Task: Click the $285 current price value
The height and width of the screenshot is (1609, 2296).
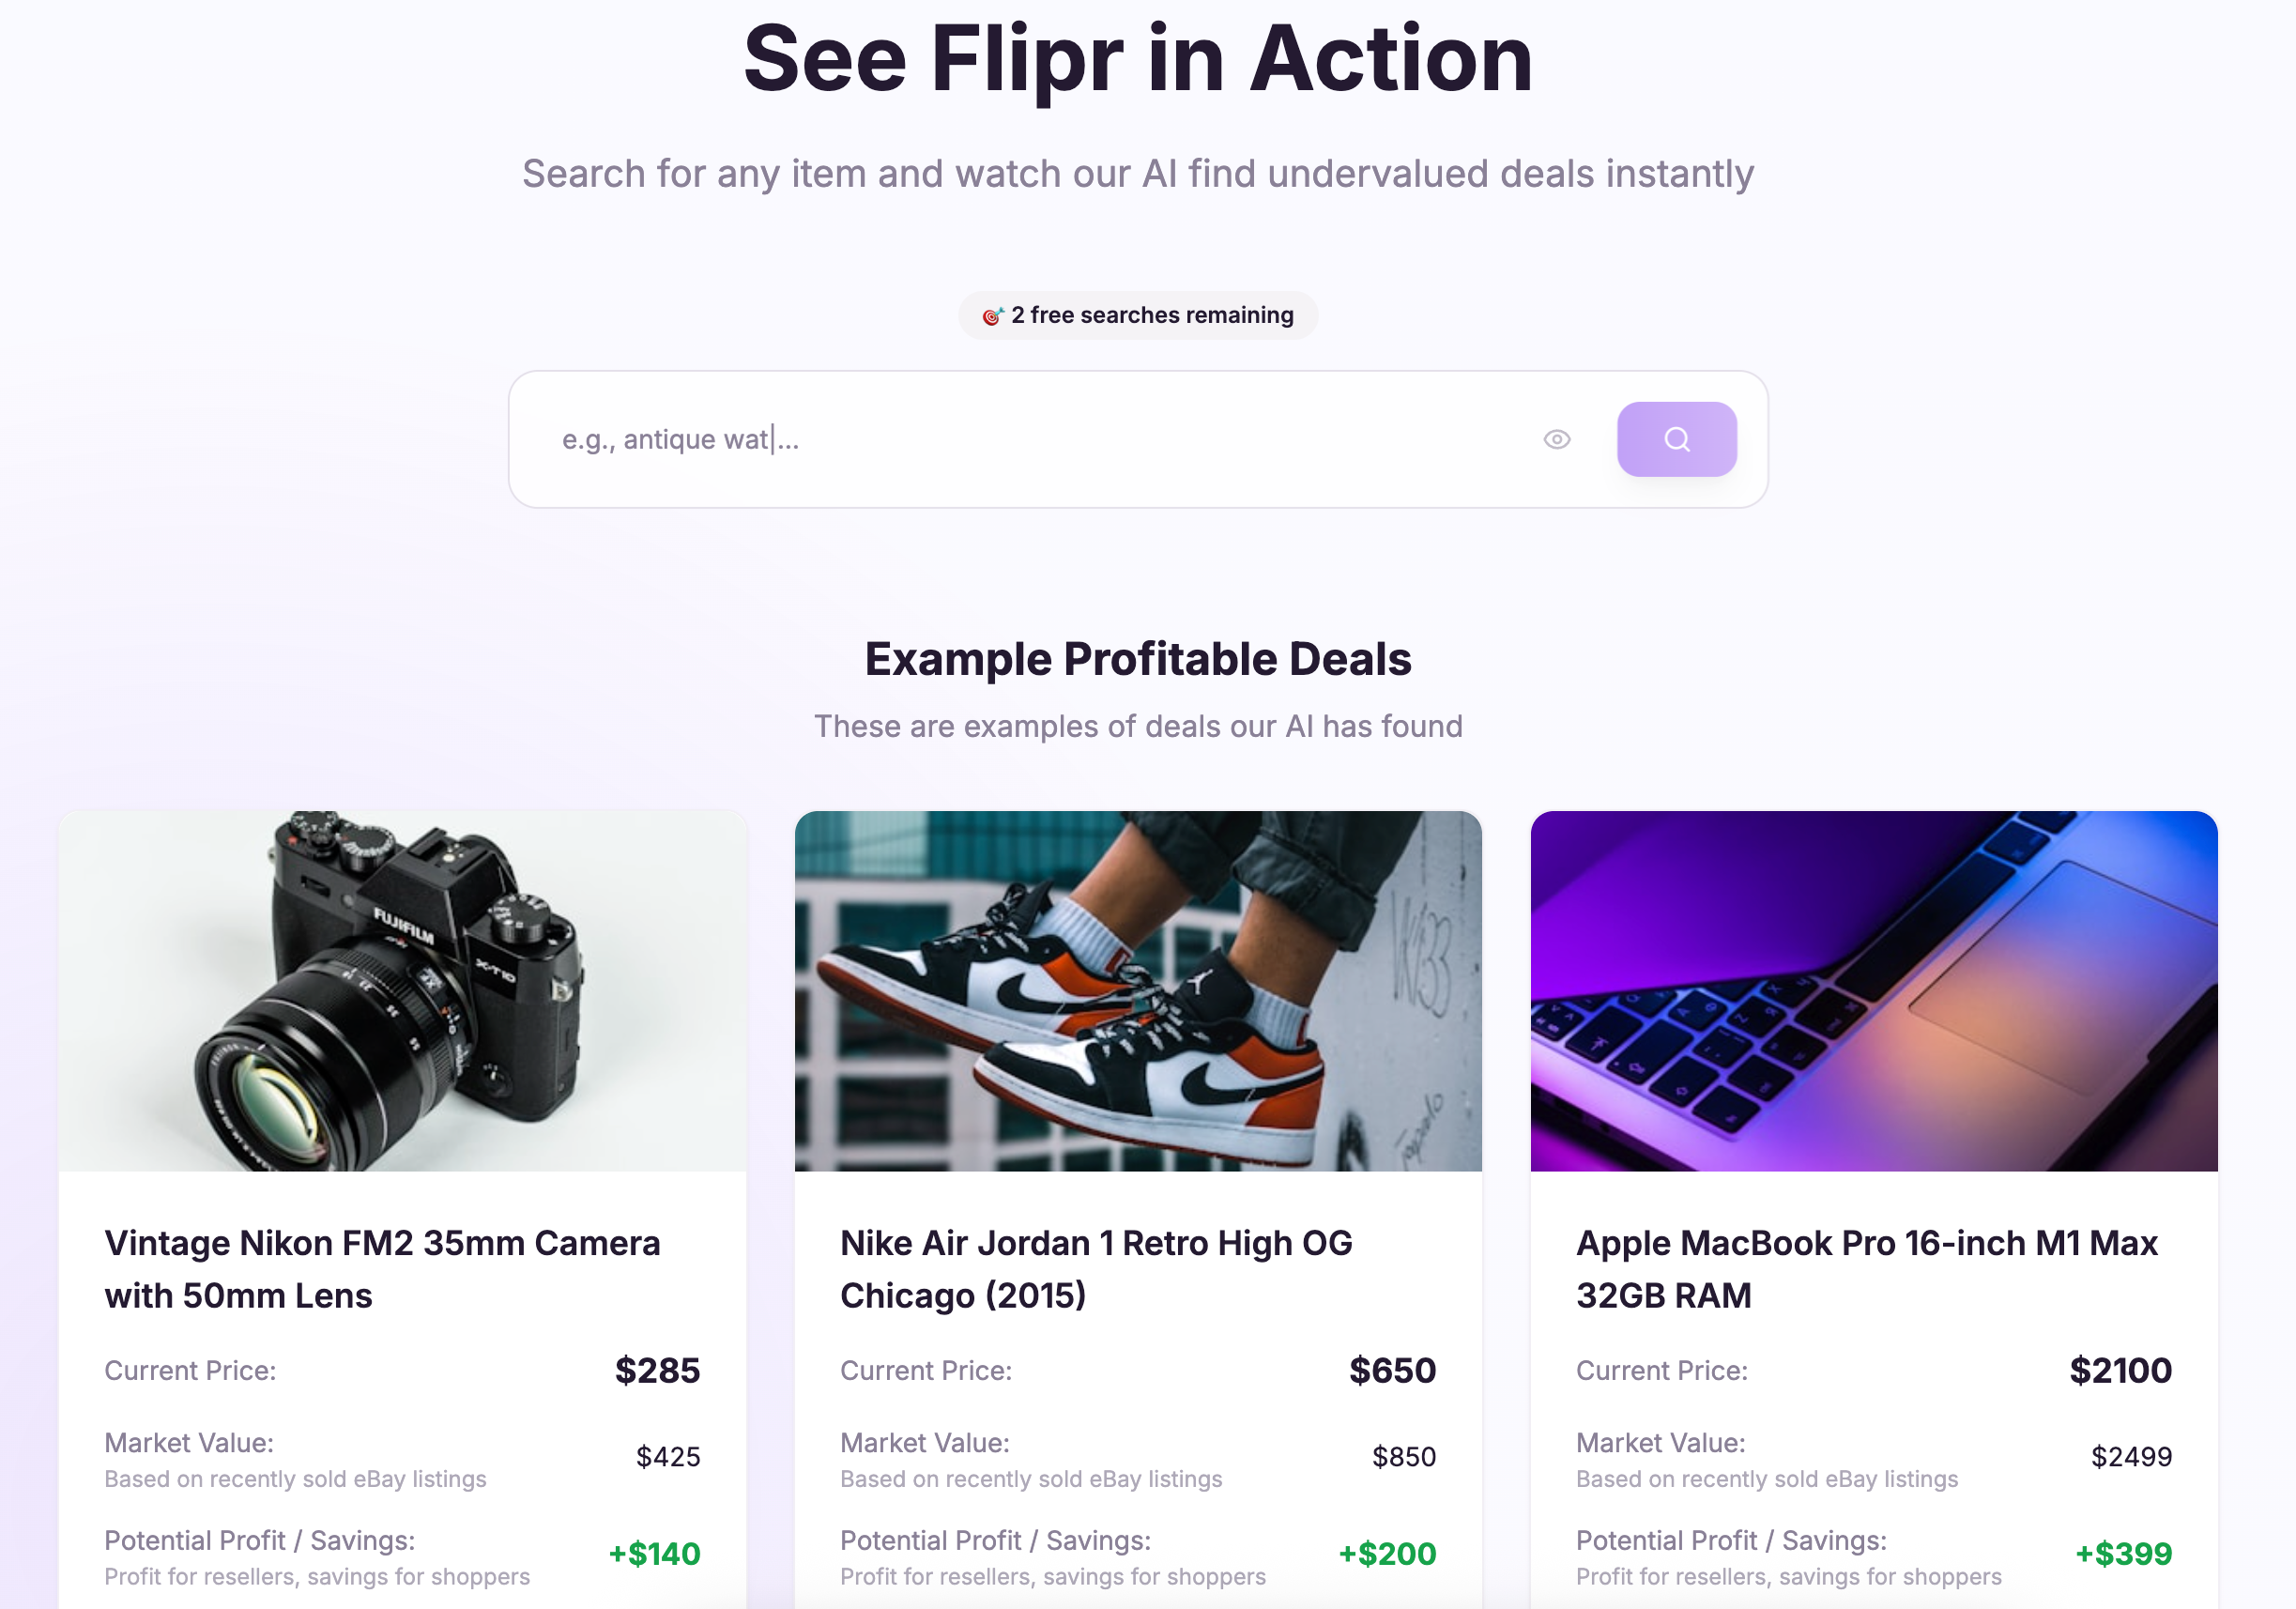Action: pyautogui.click(x=657, y=1370)
